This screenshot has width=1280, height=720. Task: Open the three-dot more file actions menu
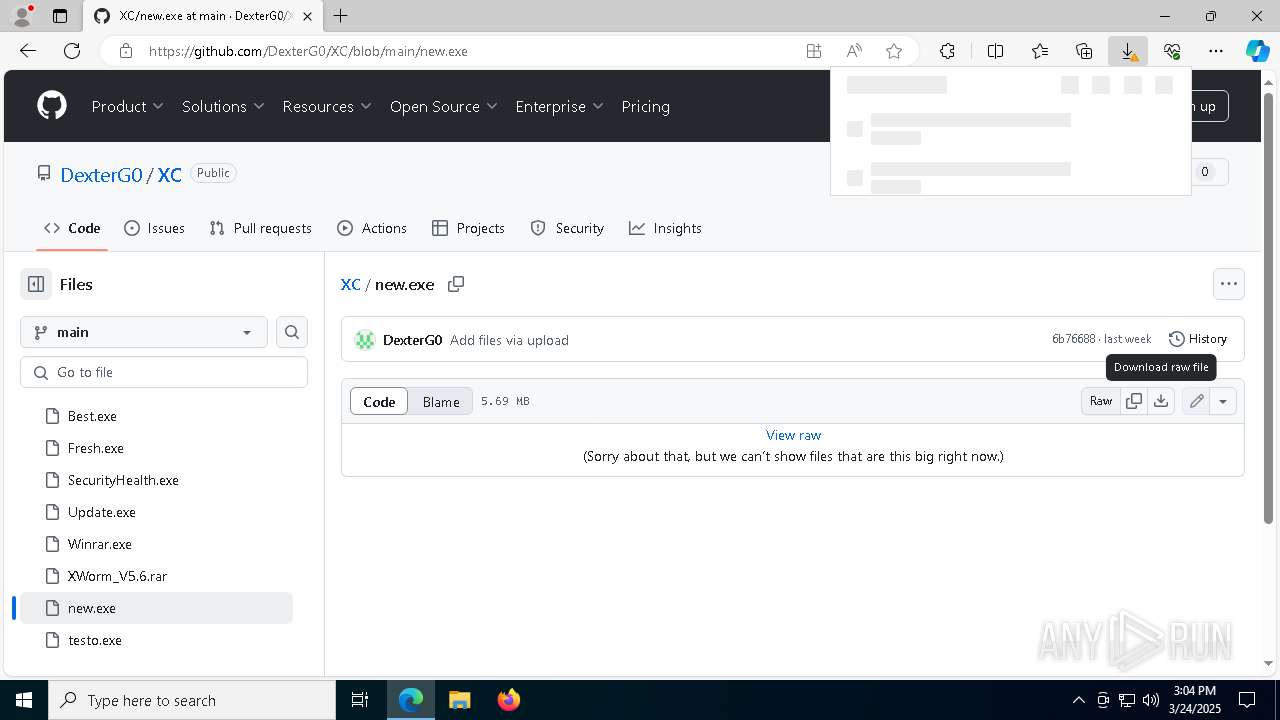1229,284
